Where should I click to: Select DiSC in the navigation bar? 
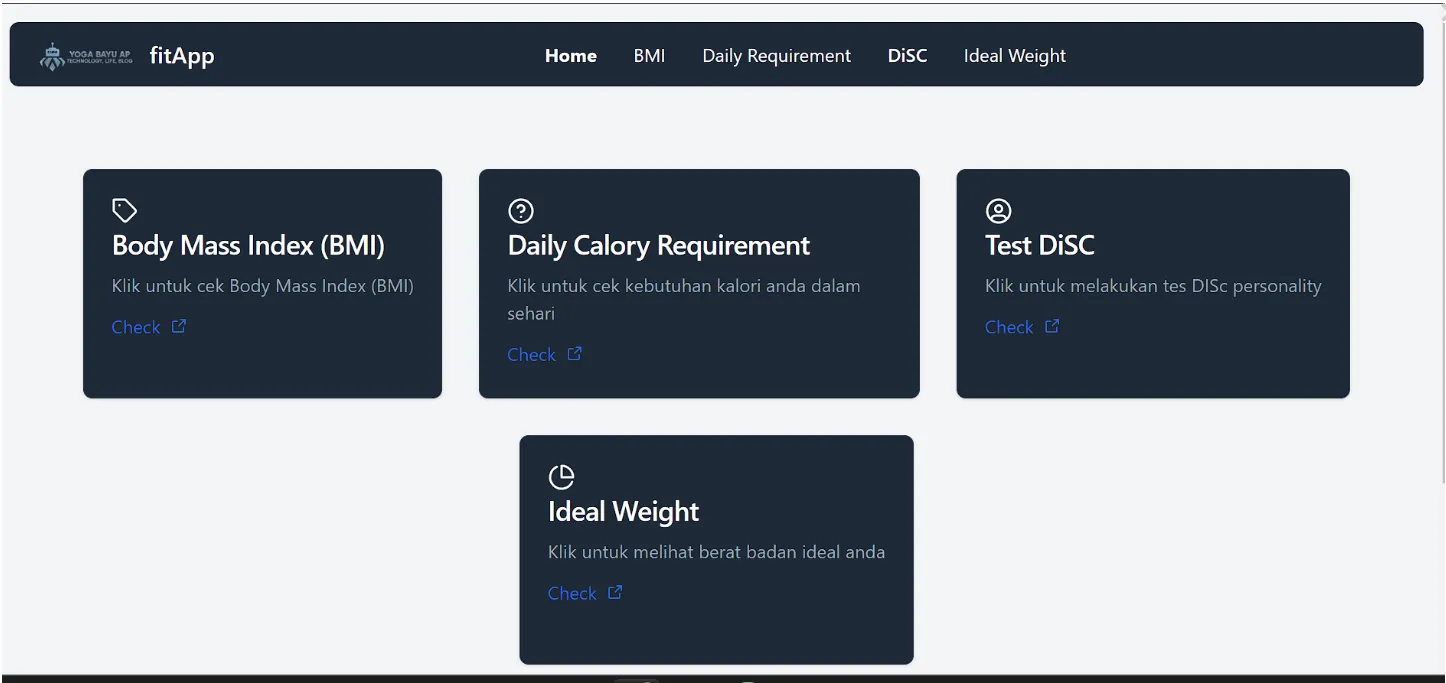pyautogui.click(x=907, y=56)
